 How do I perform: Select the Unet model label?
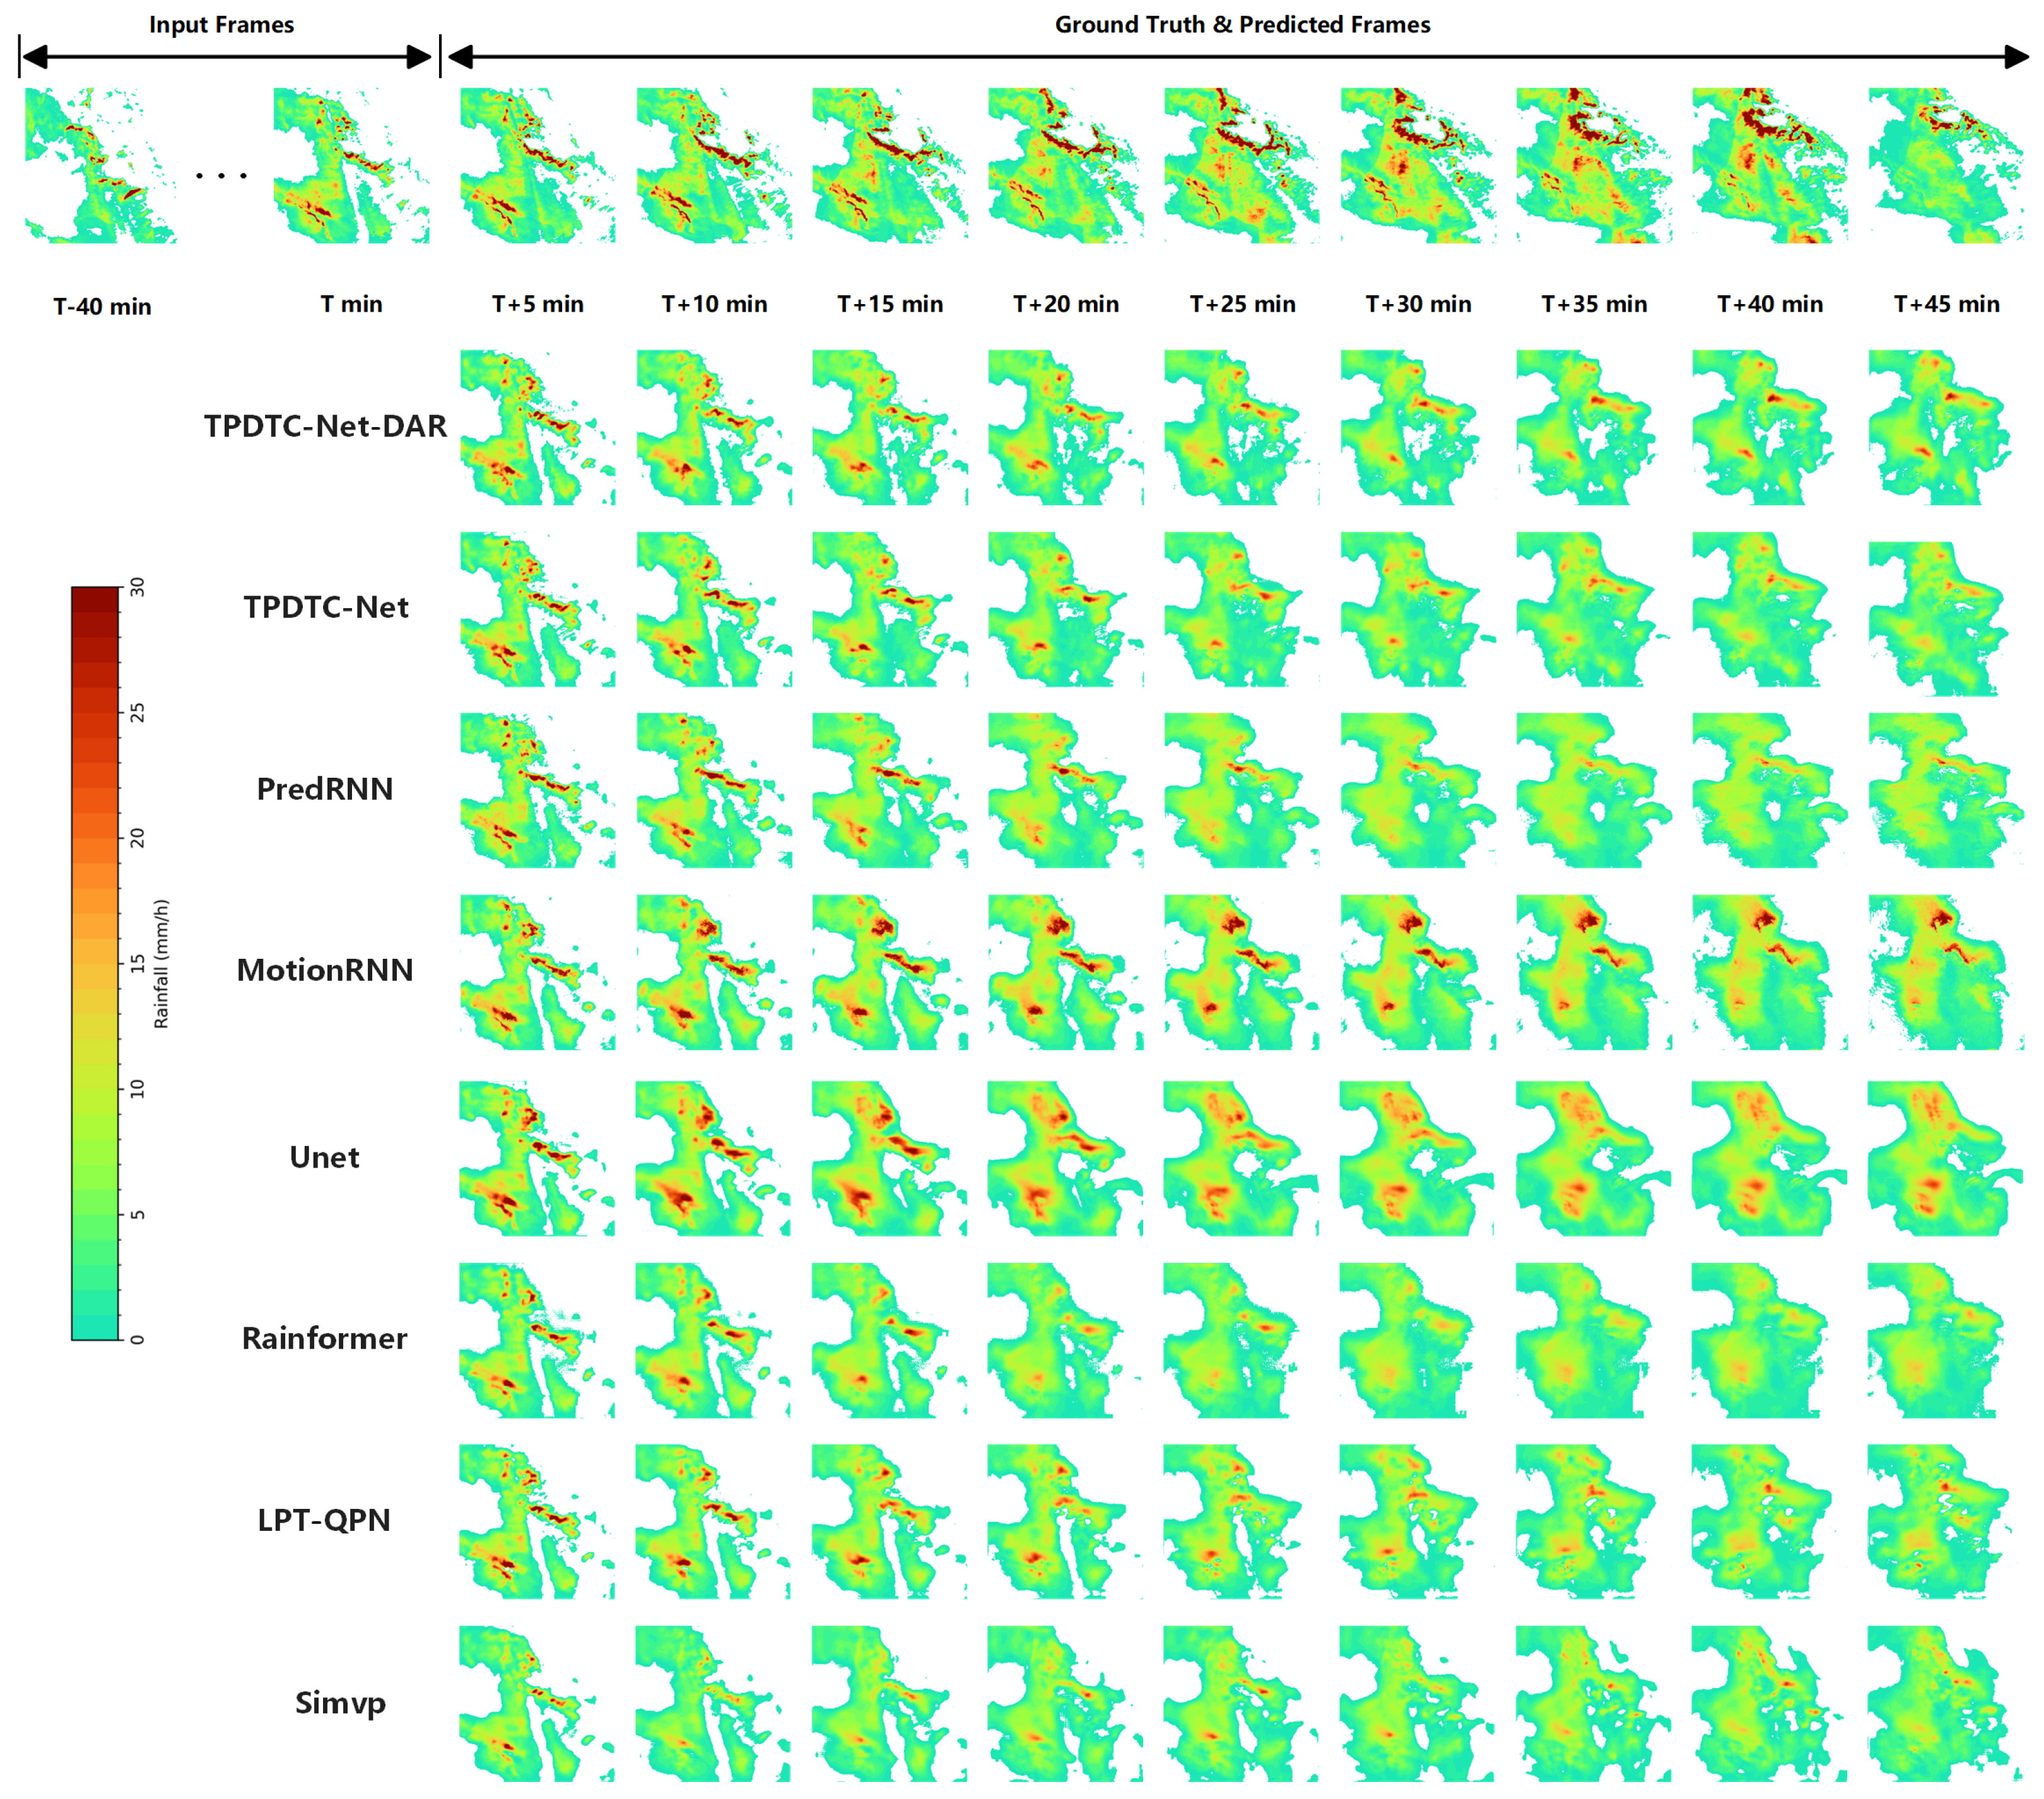(325, 1157)
